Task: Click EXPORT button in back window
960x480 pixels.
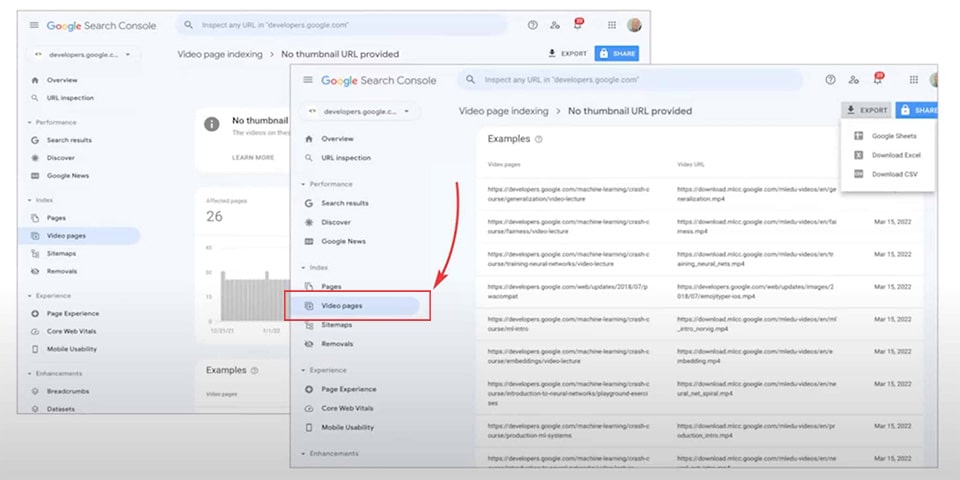Action: [568, 54]
